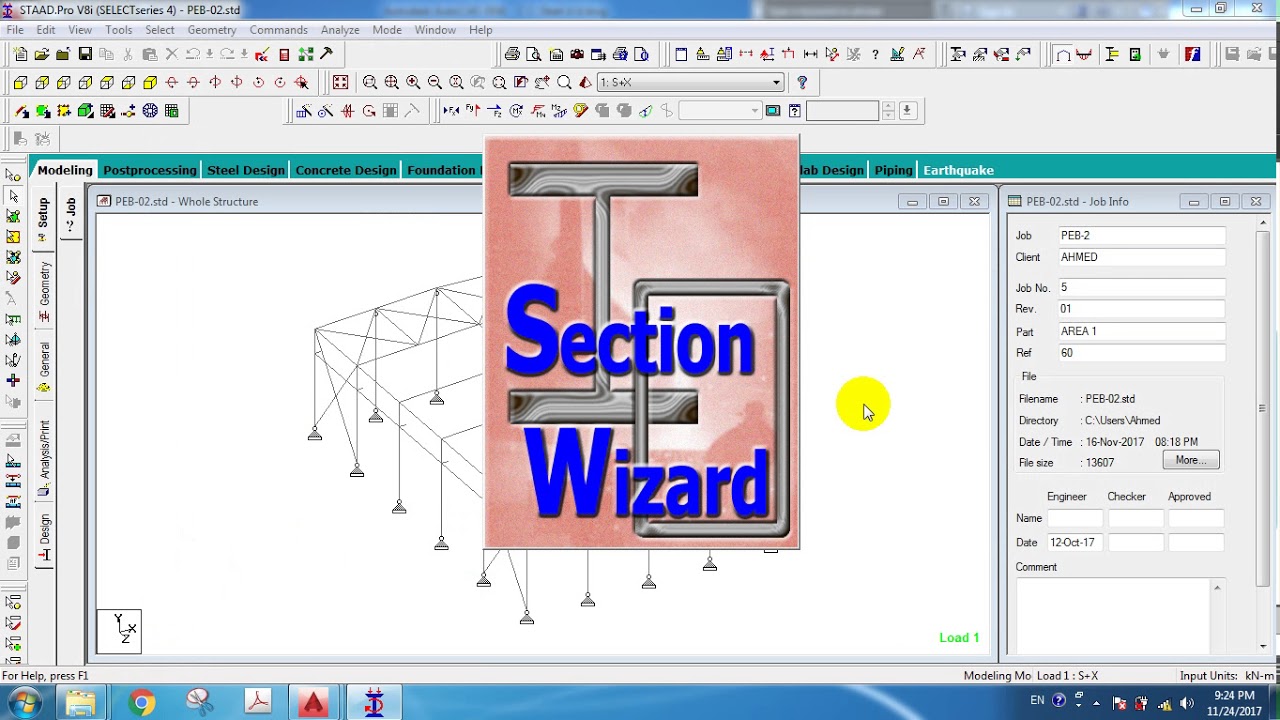Switch to the Steel Design tab
1280x720 pixels.
click(246, 170)
